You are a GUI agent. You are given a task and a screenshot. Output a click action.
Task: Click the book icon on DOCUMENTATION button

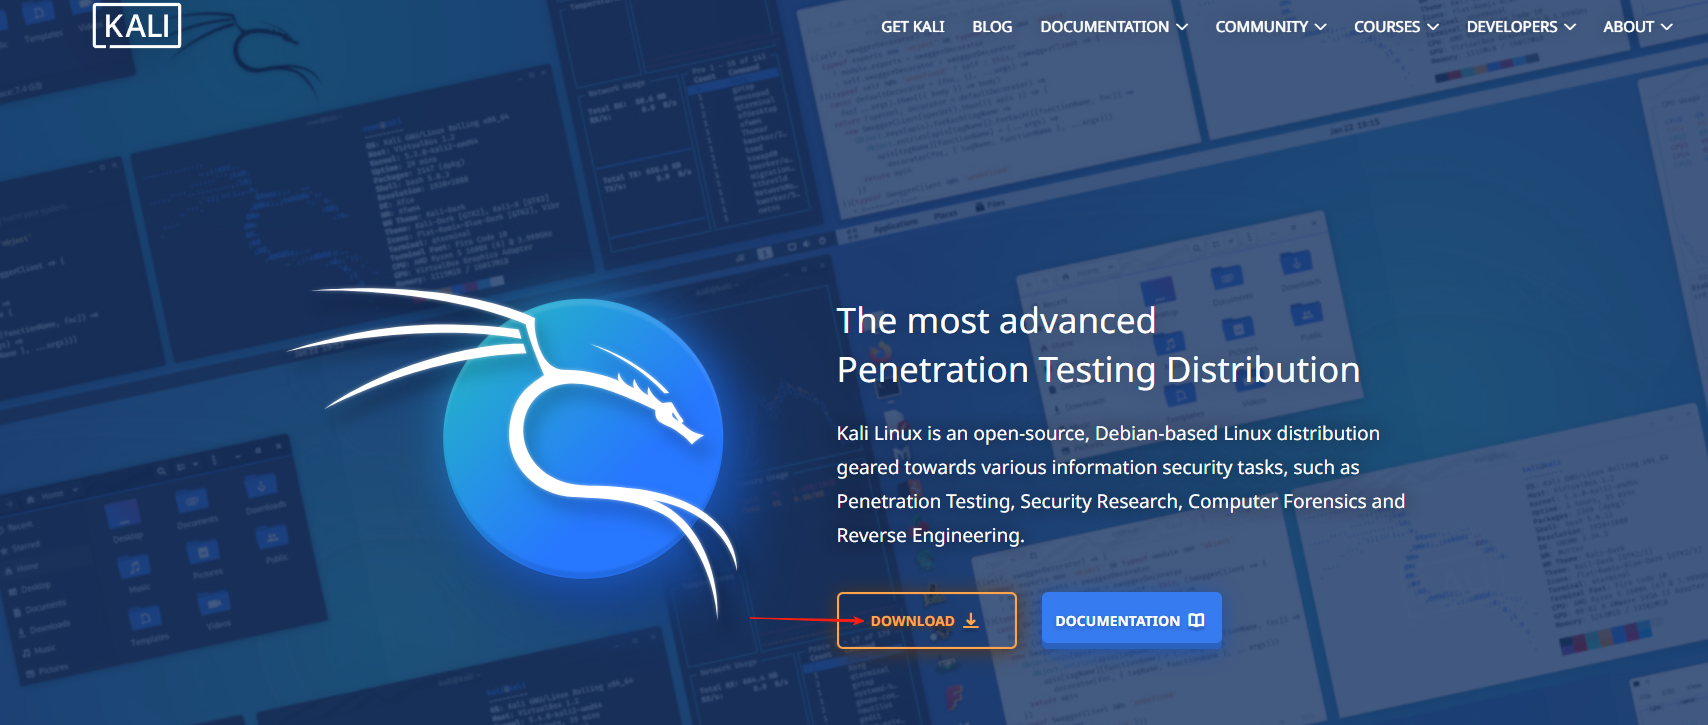(1197, 621)
